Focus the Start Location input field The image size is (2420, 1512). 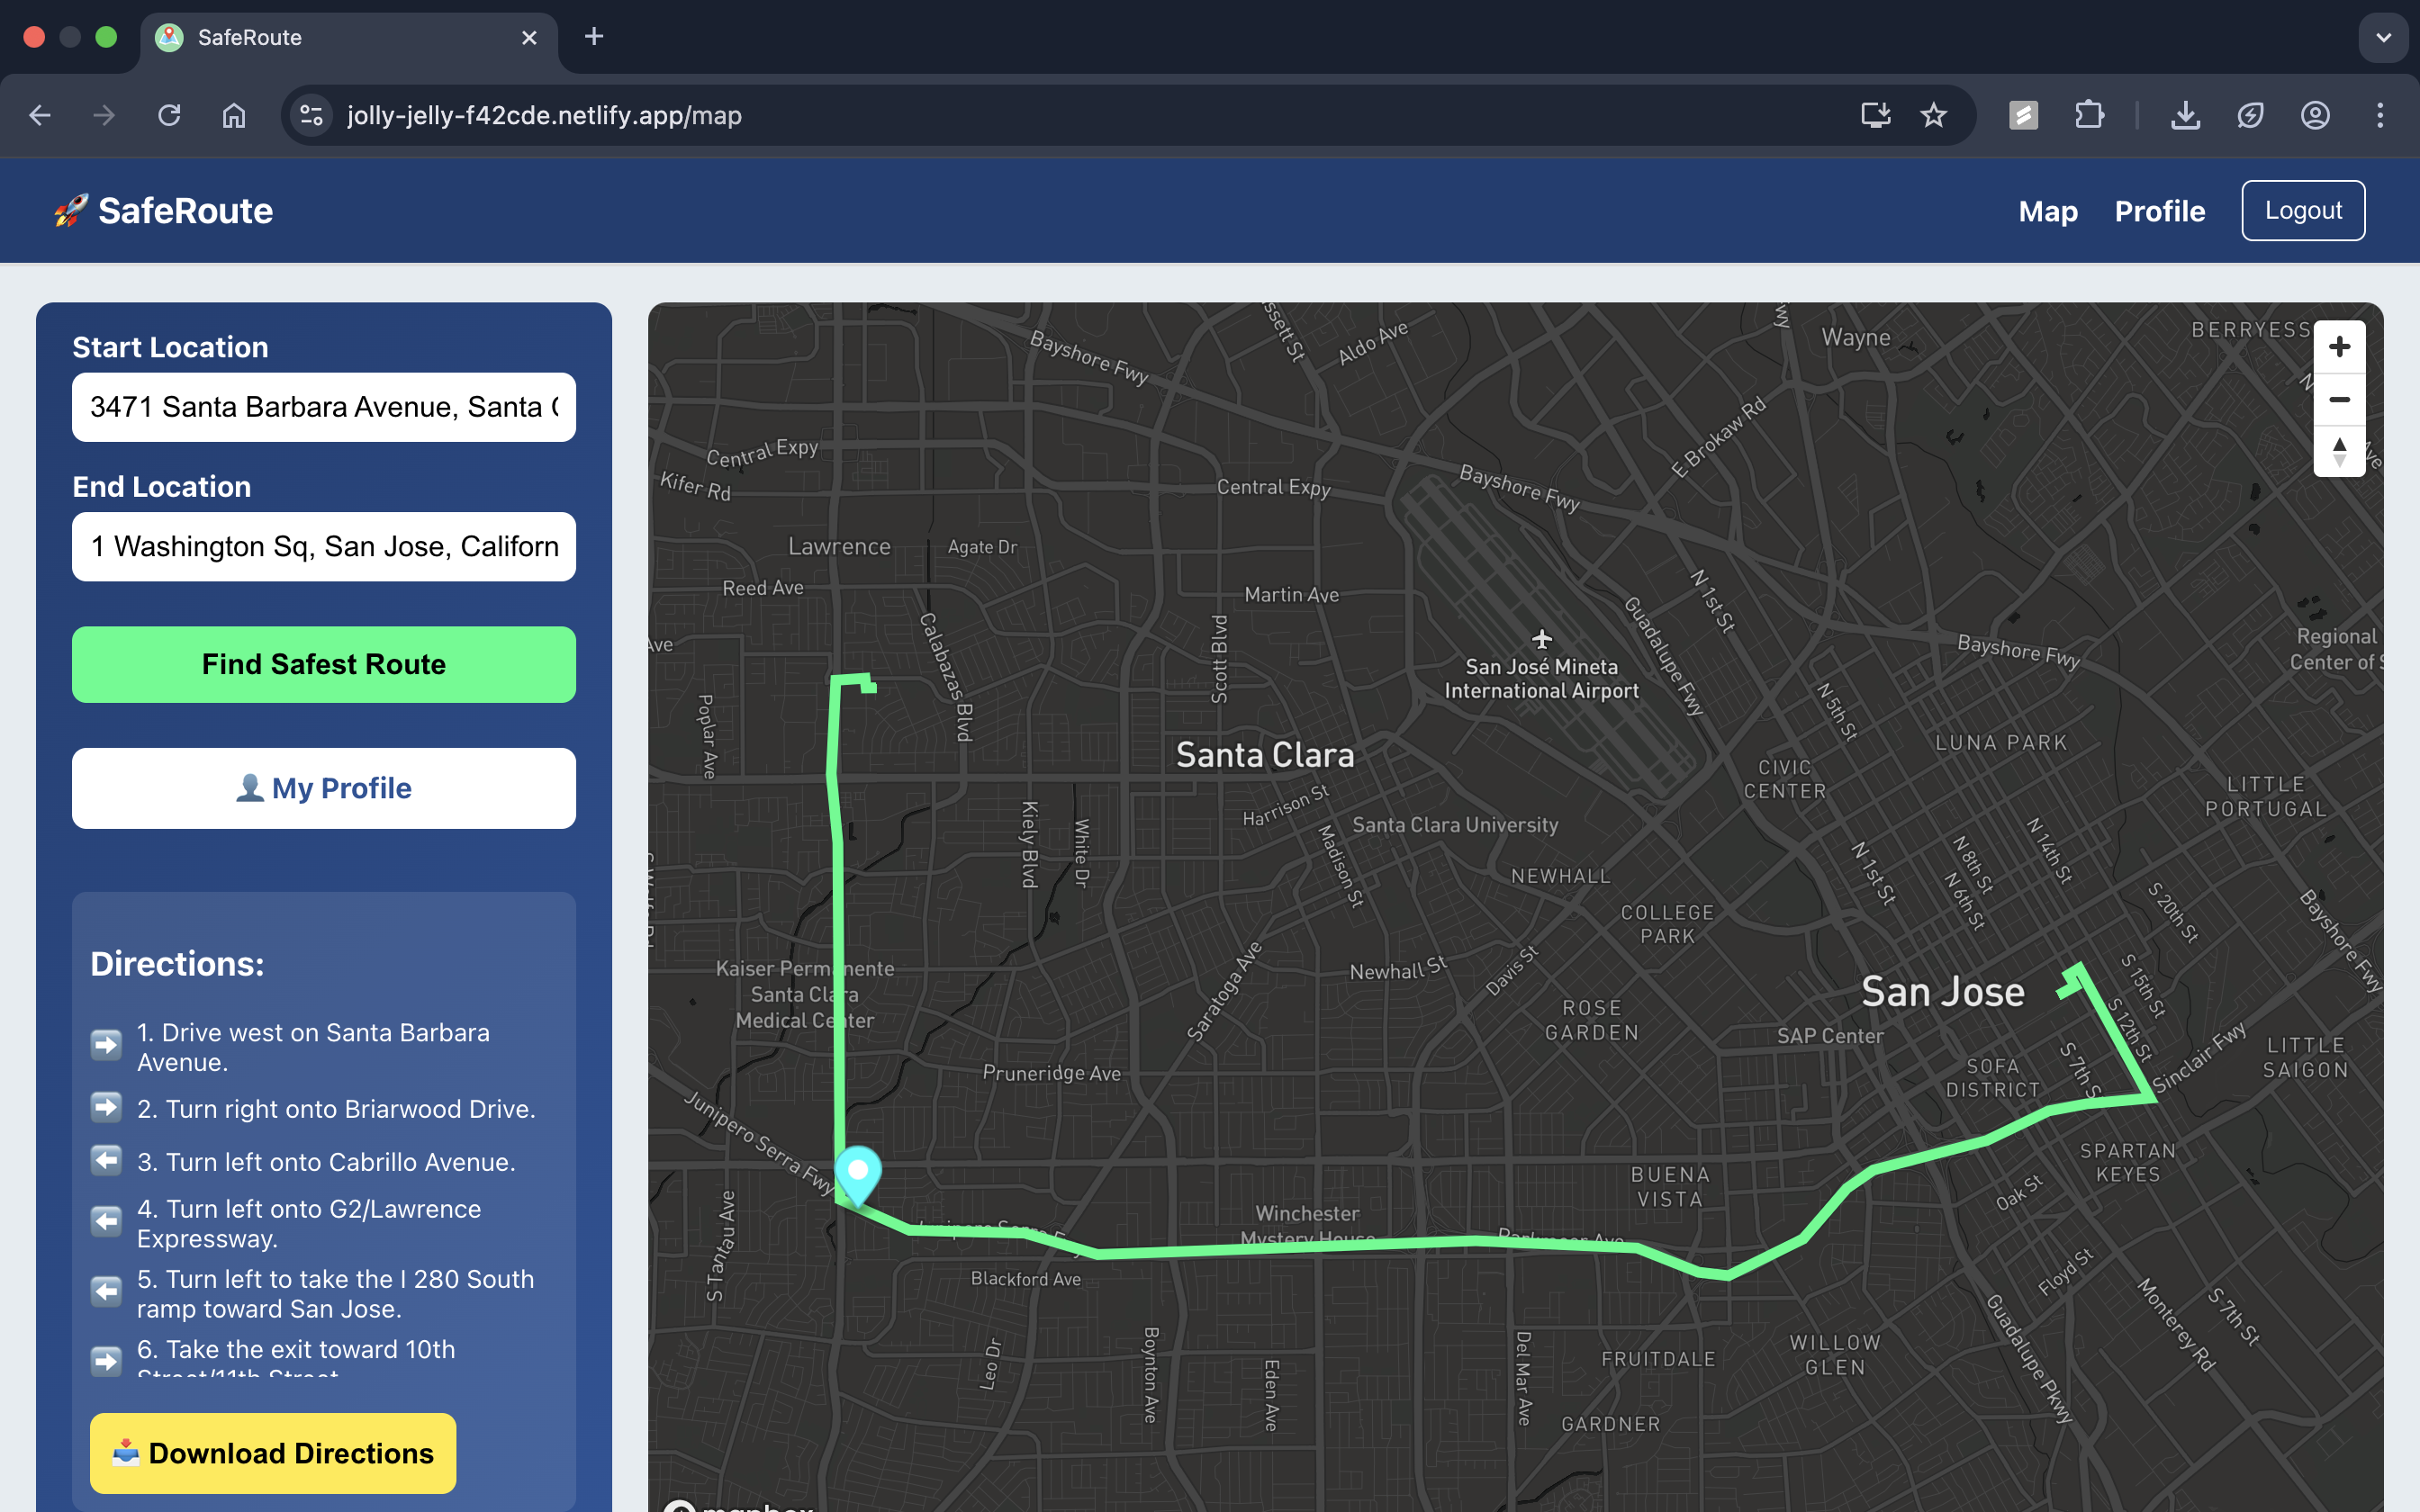coord(323,407)
